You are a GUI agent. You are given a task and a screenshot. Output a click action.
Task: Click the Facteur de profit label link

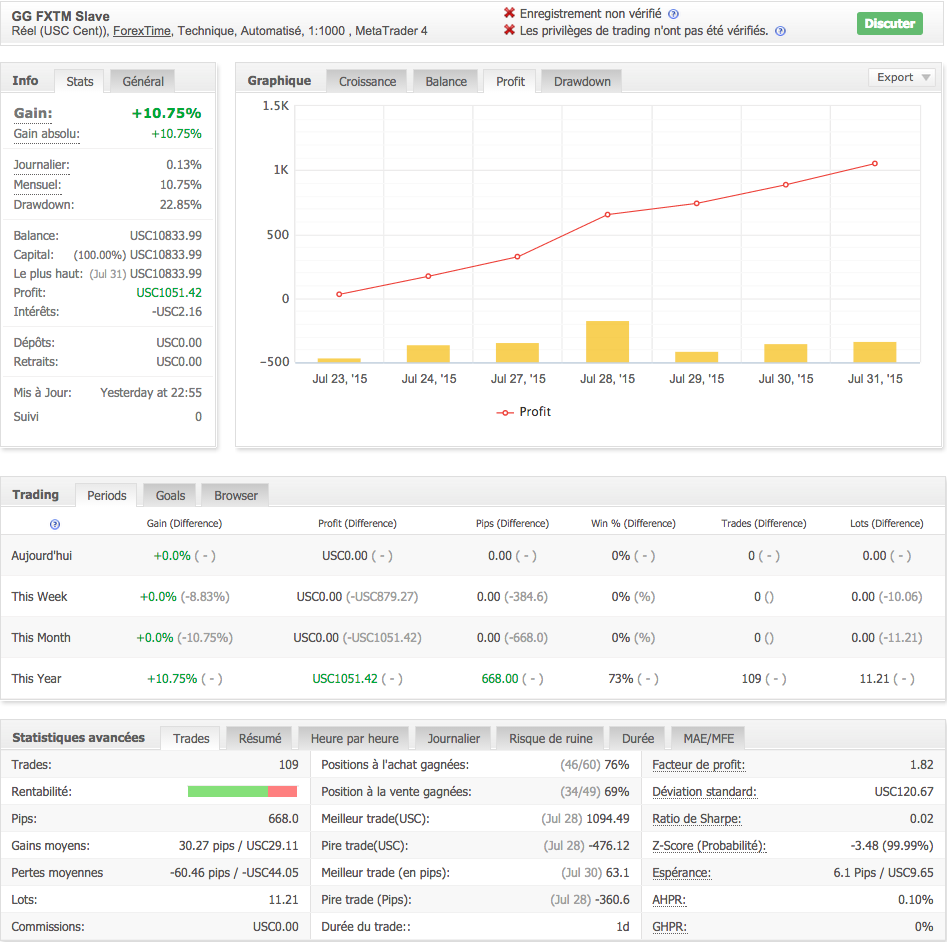pos(698,765)
